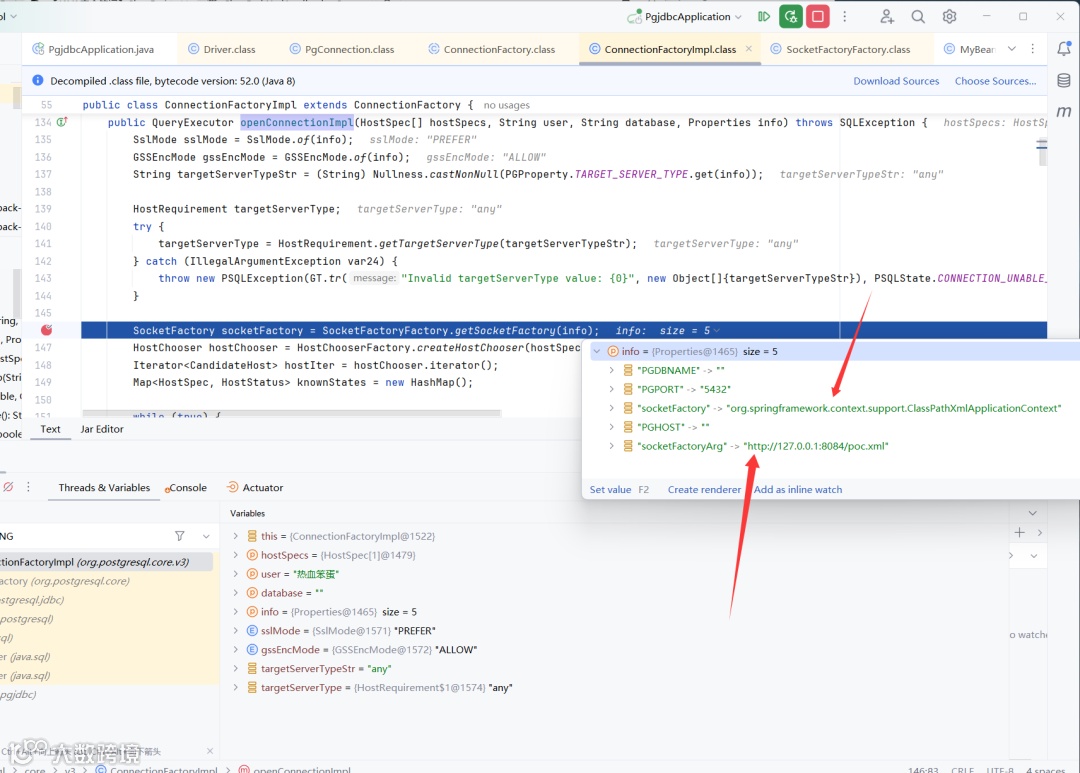Open the debug toolbar more options

[28, 487]
